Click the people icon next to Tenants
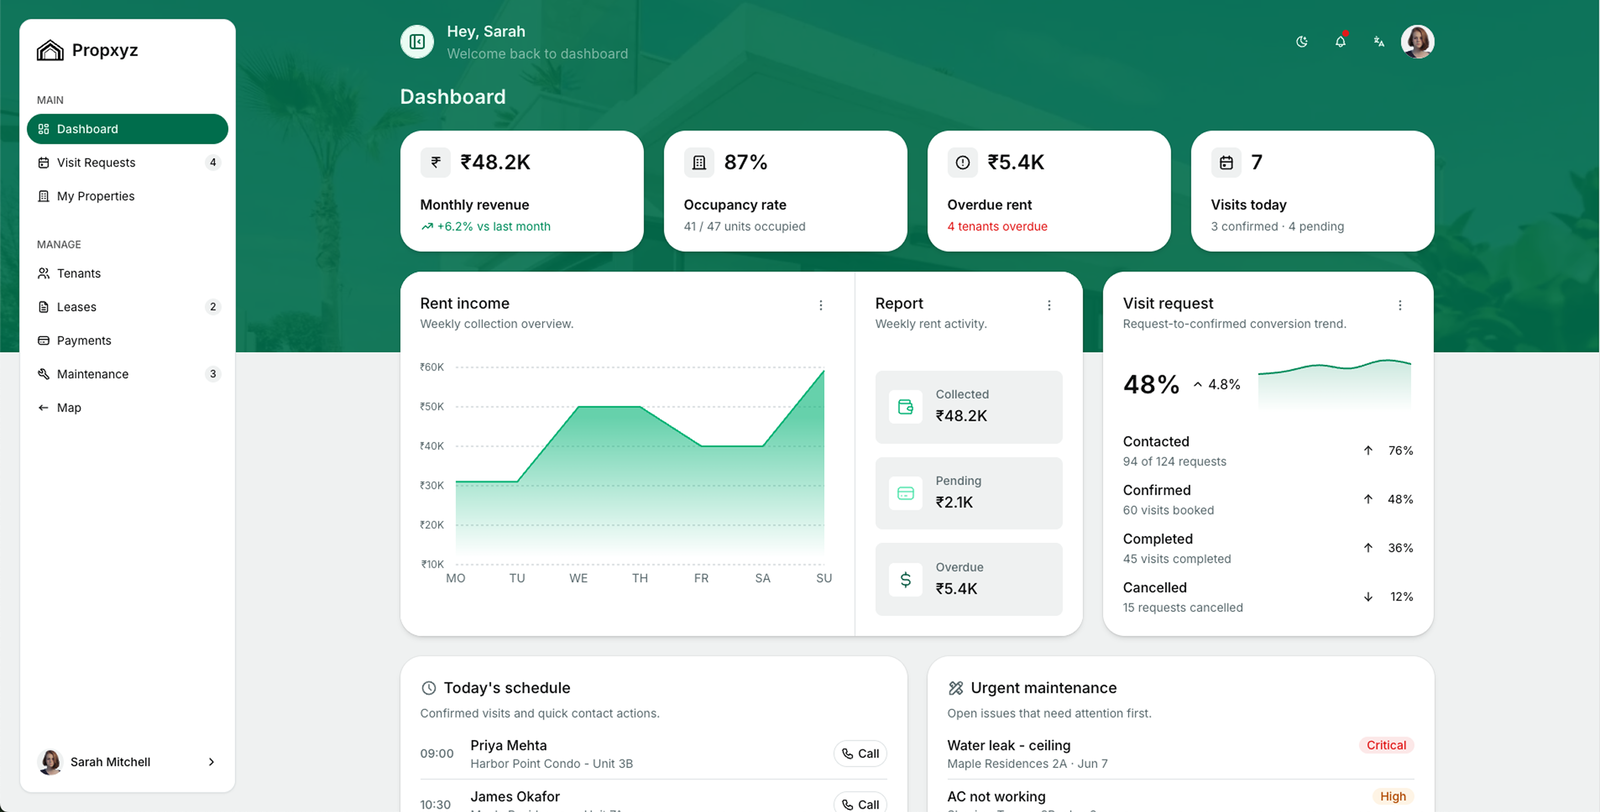 [x=43, y=273]
